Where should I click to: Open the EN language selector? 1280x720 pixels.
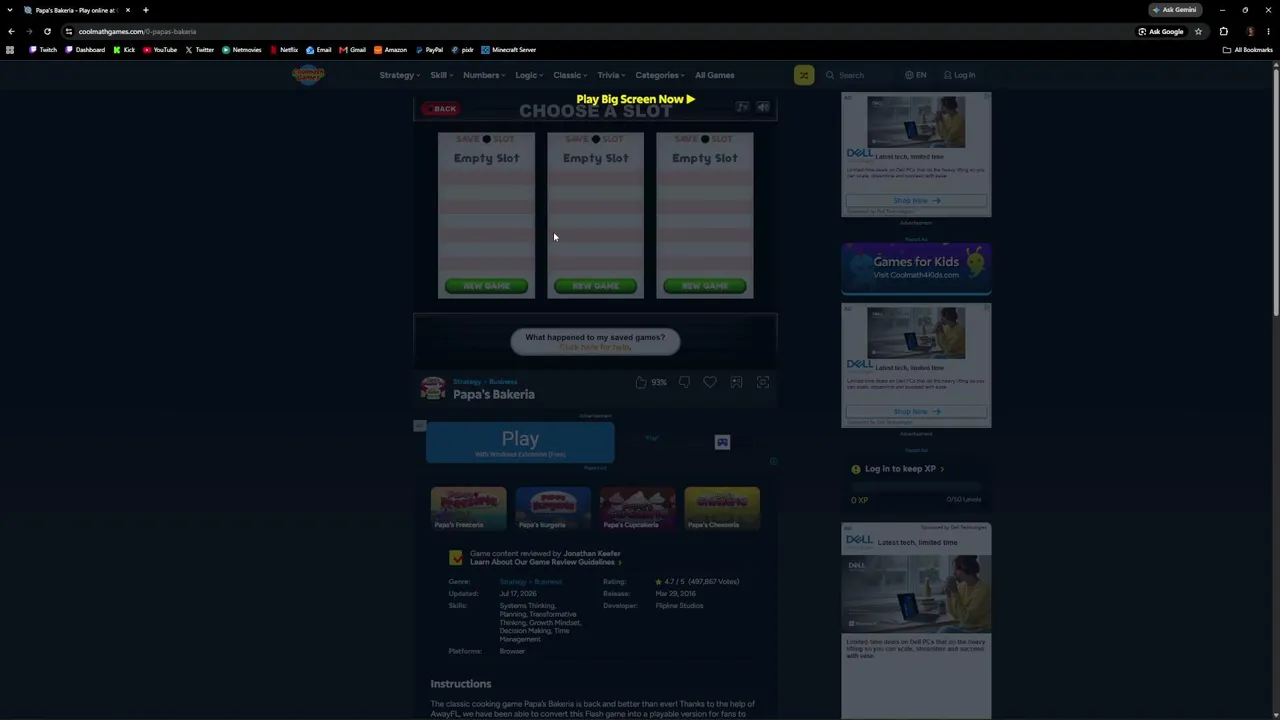click(x=916, y=75)
